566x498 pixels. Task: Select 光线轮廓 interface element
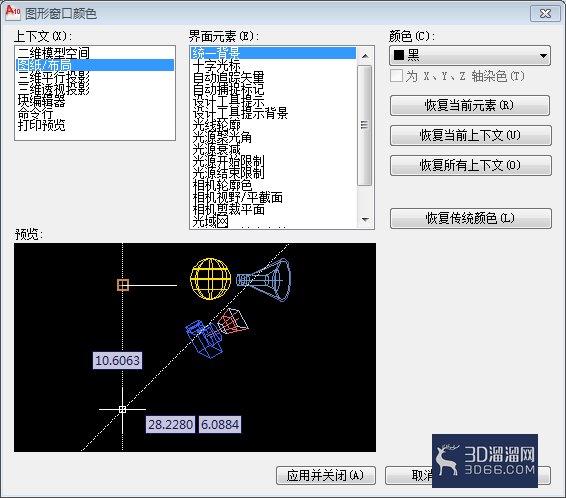(273, 125)
